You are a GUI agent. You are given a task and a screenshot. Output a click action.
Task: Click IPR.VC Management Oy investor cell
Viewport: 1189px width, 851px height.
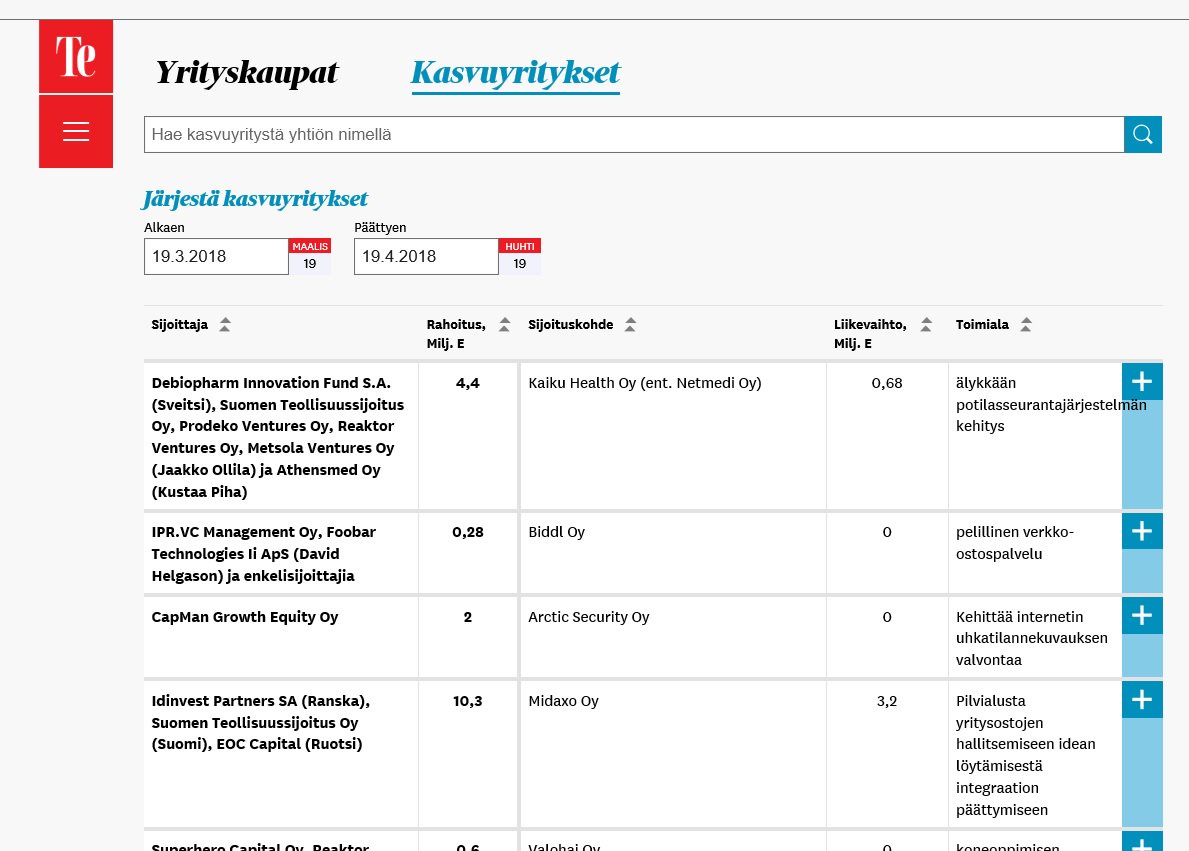281,553
